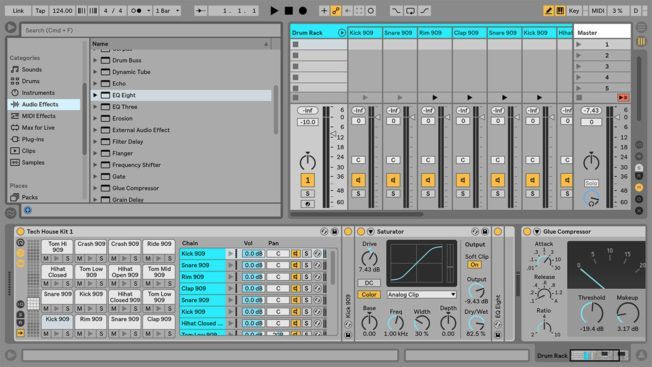
Task: Click the Link button in transport bar
Action: click(17, 11)
